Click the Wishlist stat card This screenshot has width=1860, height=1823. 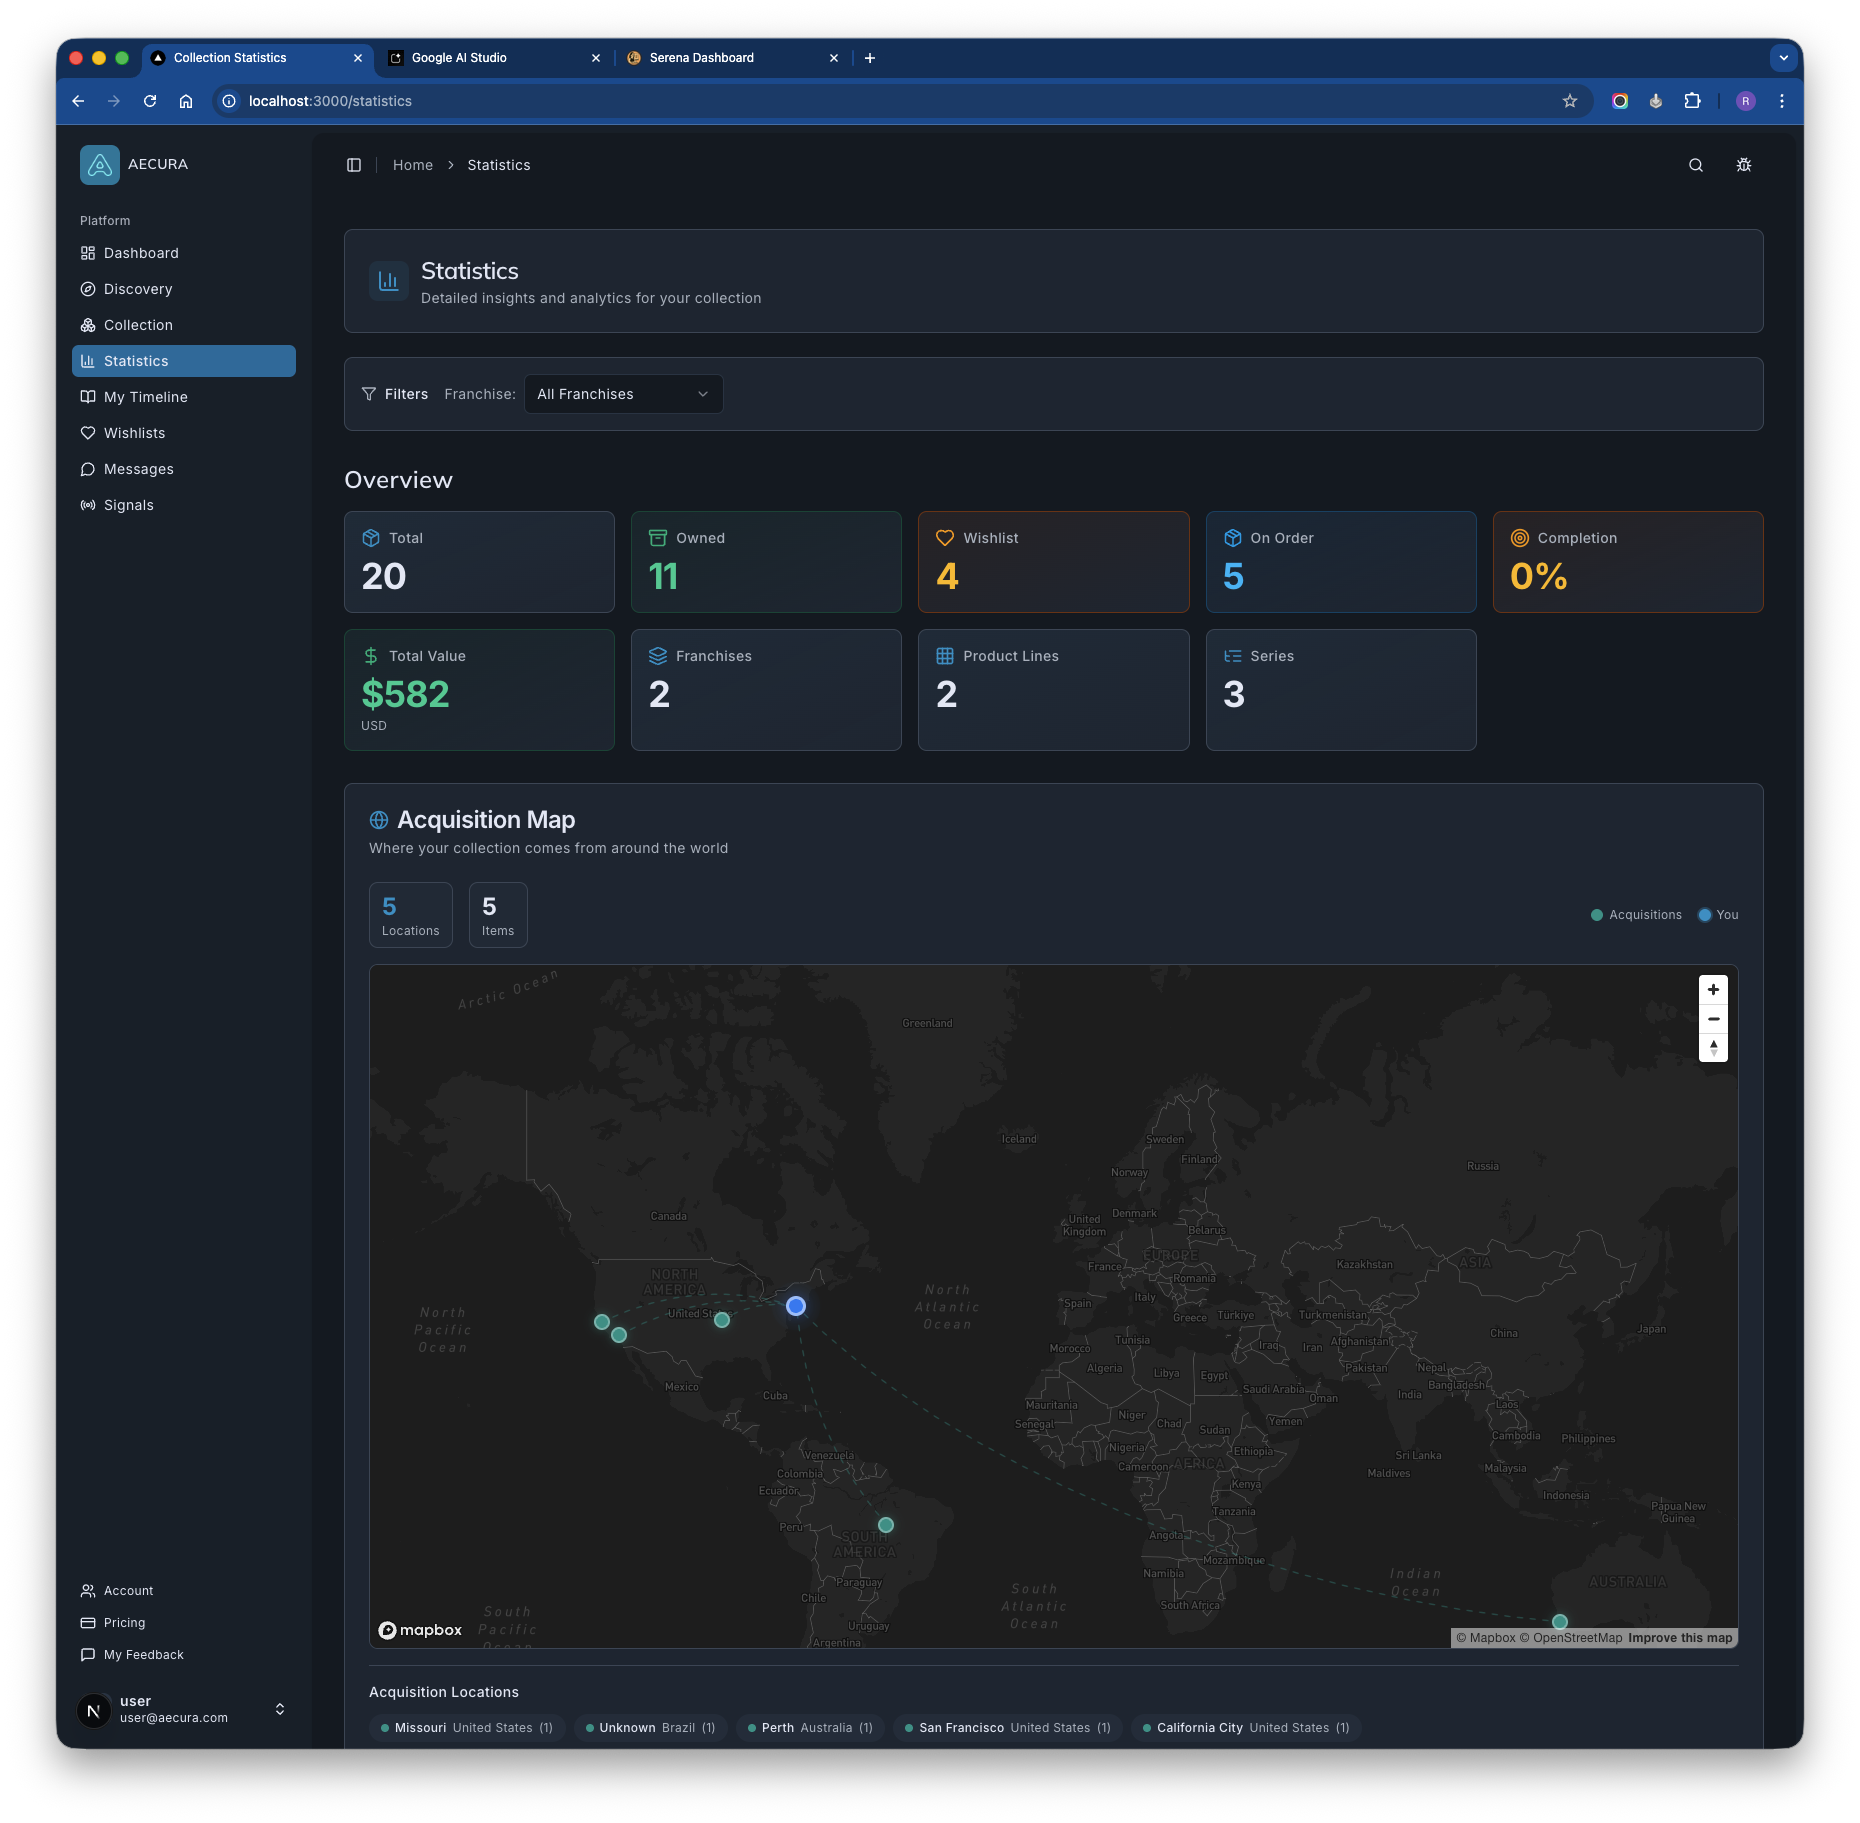pos(1054,562)
